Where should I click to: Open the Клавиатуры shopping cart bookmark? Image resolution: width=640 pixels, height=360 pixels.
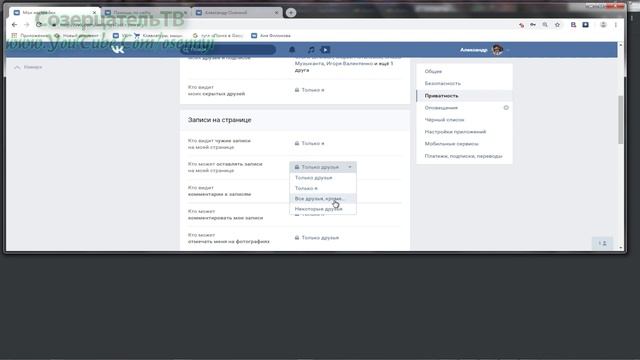tap(158, 36)
